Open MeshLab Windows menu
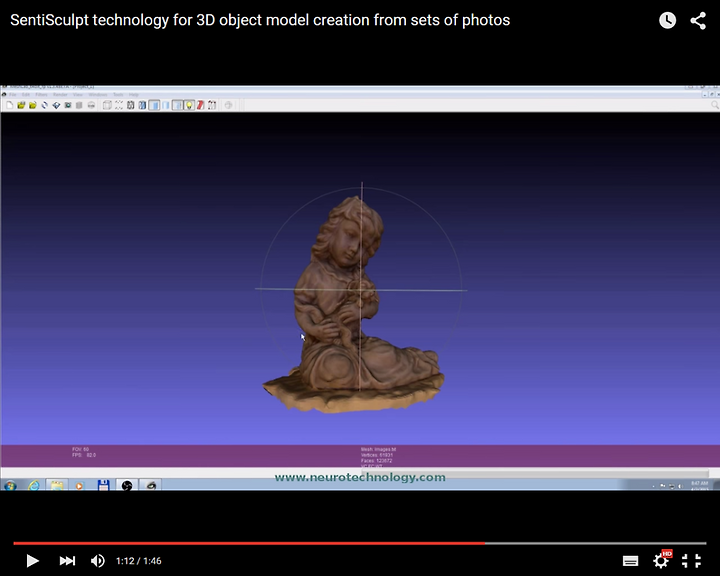This screenshot has height=576, width=720. [x=98, y=95]
